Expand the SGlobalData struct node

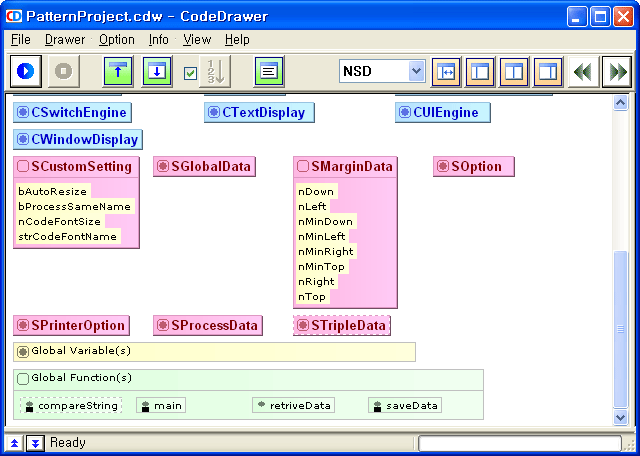[x=163, y=166]
